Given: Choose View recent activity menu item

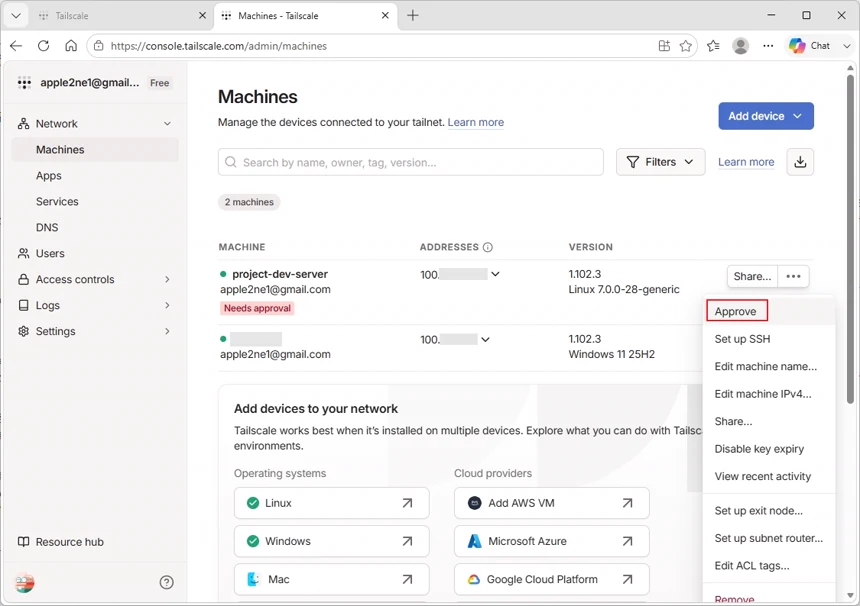Looking at the screenshot, I should [769, 476].
